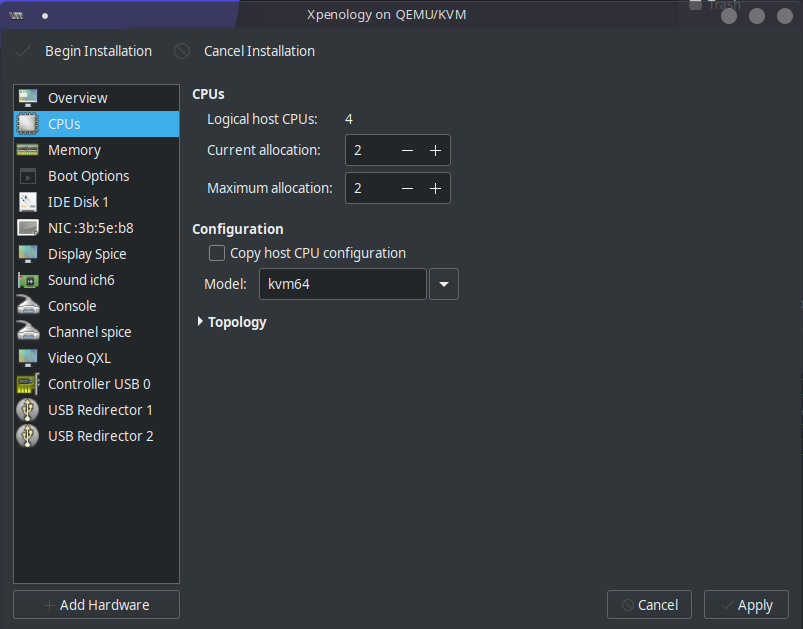Select Console entry in hardware list
Image resolution: width=803 pixels, height=629 pixels.
click(x=96, y=306)
